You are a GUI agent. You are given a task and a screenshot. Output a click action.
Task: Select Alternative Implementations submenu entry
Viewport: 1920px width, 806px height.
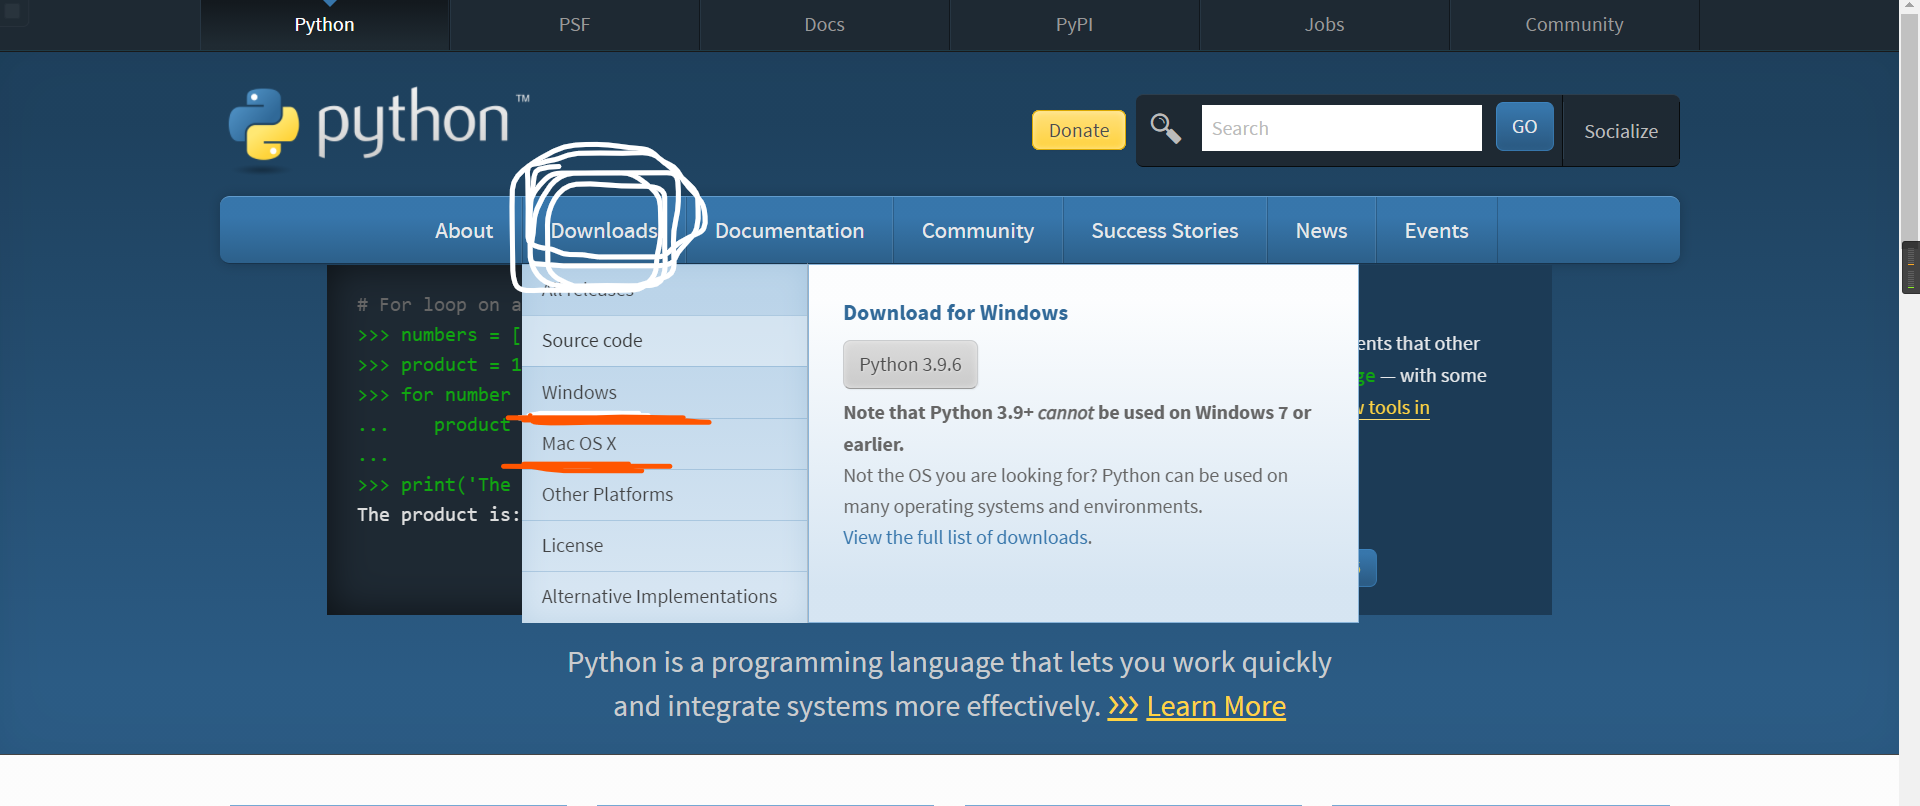[x=664, y=596]
